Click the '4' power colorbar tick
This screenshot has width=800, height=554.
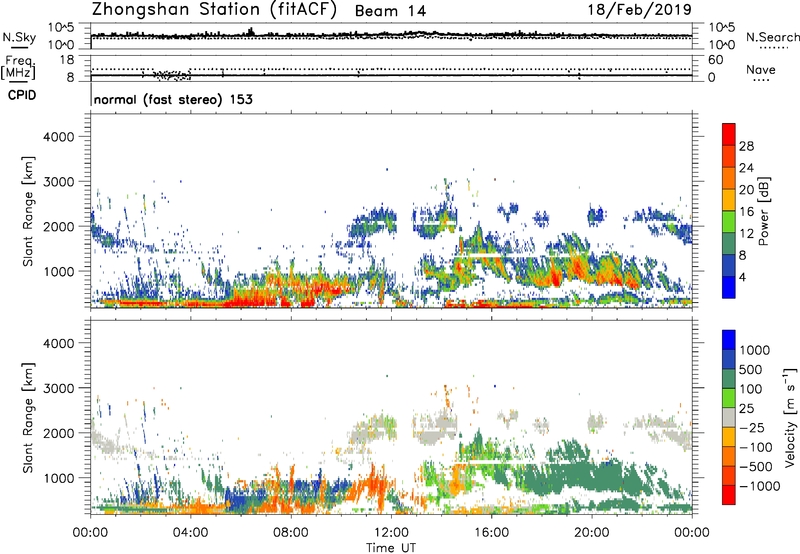[x=742, y=278]
